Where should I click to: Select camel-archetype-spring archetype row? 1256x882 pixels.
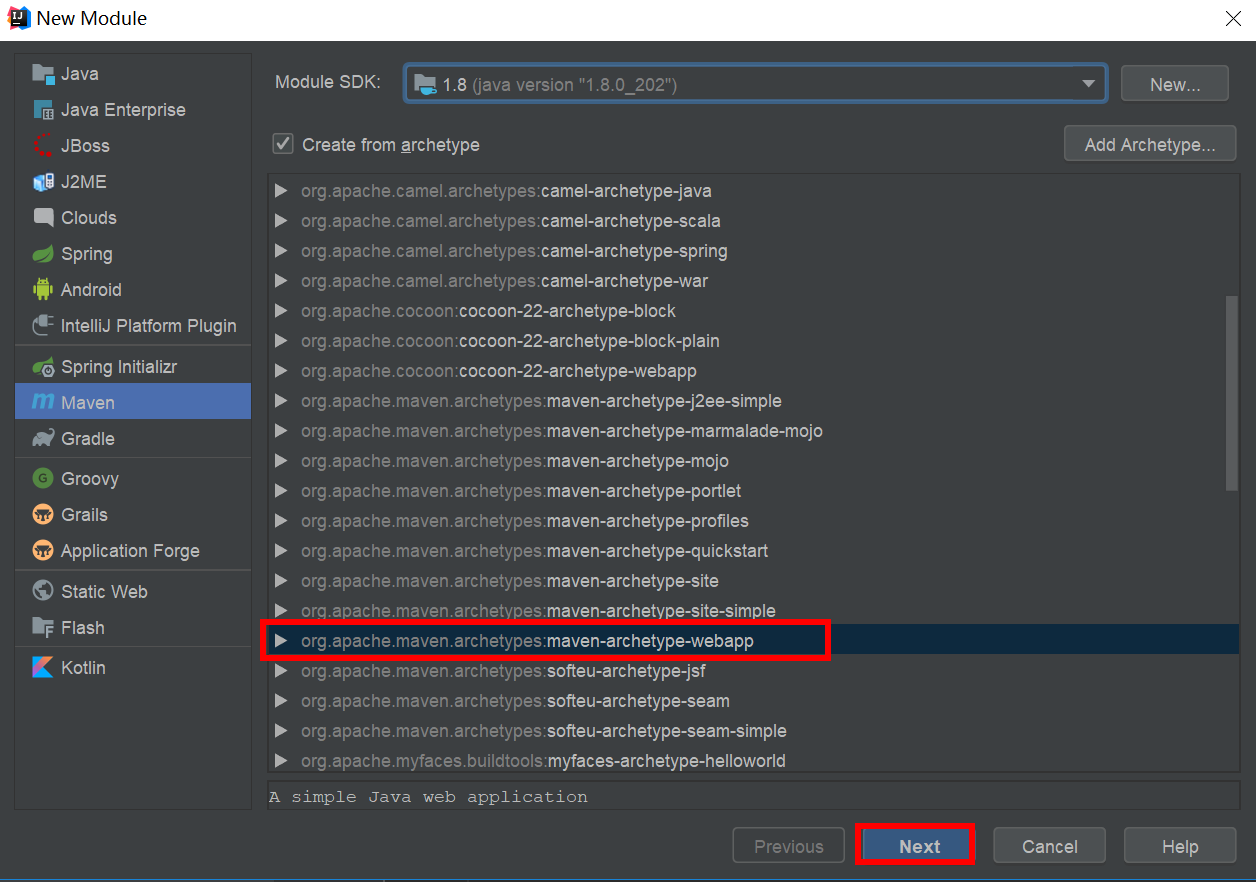[x=753, y=251]
